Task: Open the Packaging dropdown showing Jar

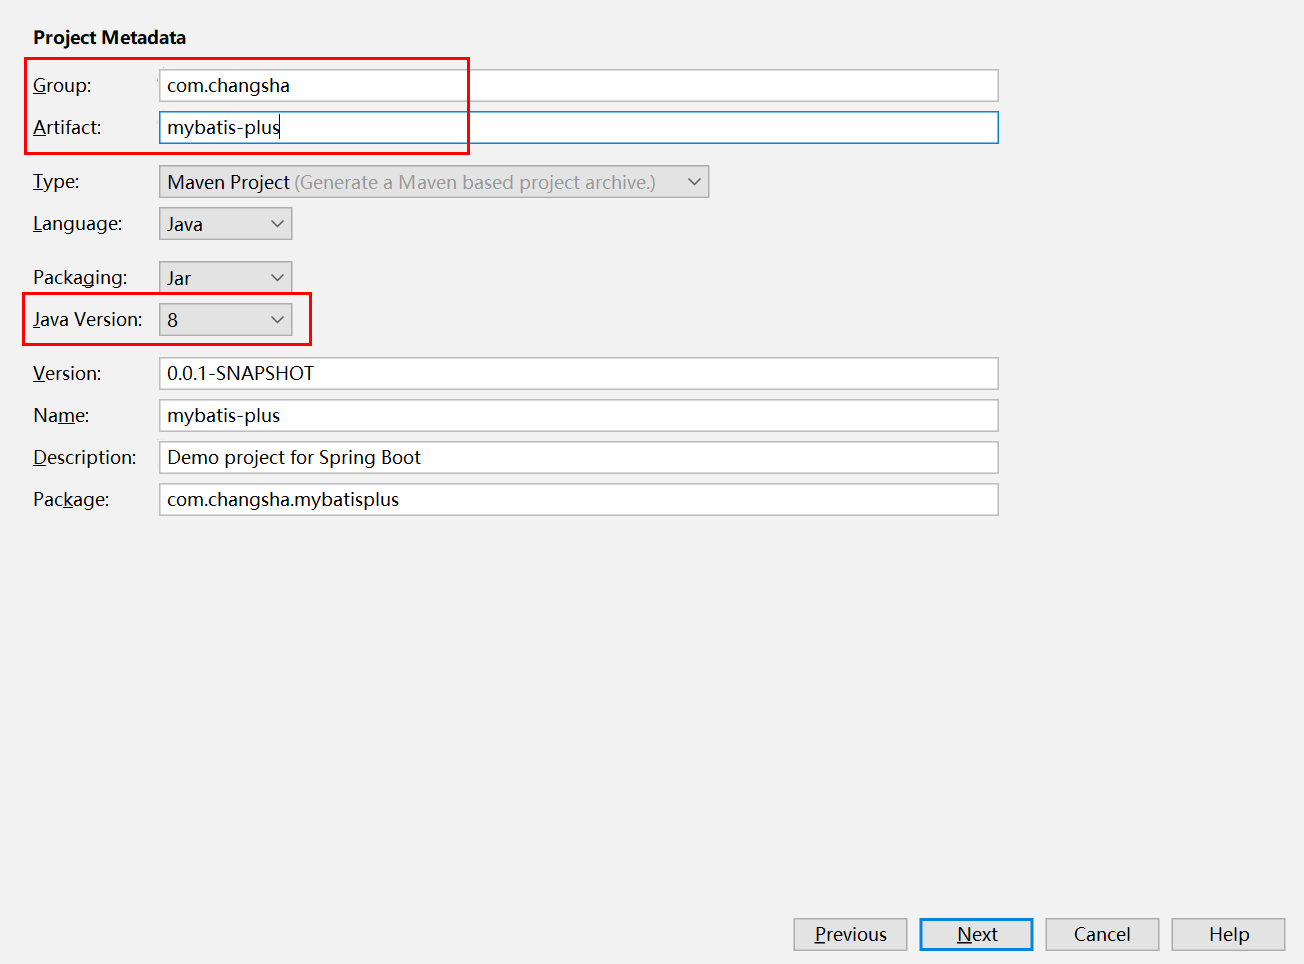Action: pos(225,277)
